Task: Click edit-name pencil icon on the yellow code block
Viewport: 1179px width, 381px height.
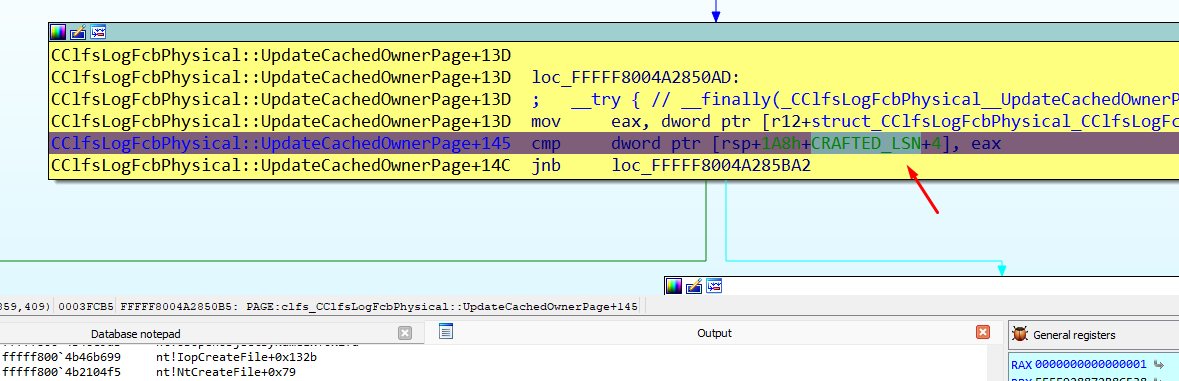Action: [x=78, y=32]
